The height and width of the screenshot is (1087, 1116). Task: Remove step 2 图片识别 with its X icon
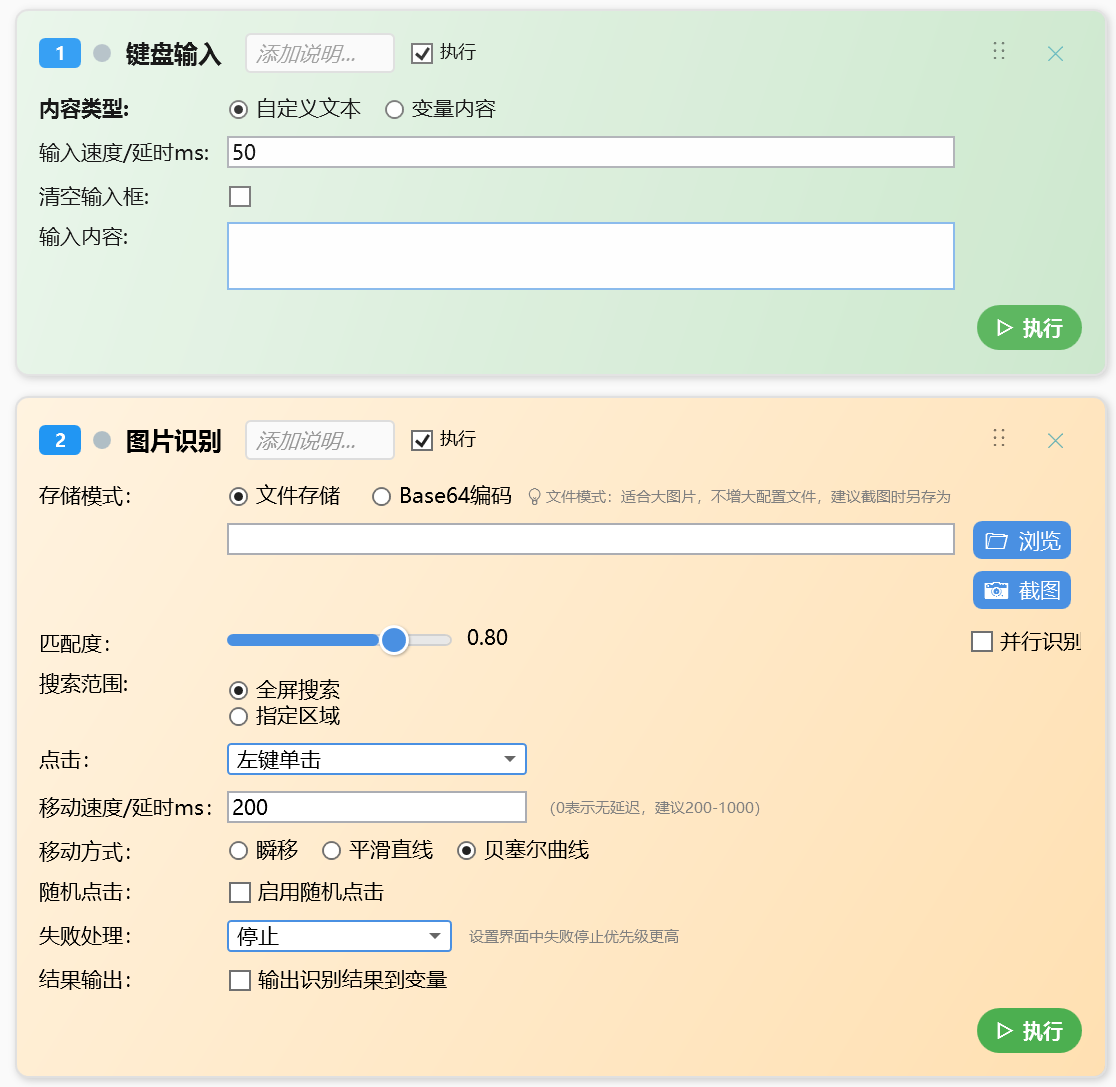point(1055,441)
